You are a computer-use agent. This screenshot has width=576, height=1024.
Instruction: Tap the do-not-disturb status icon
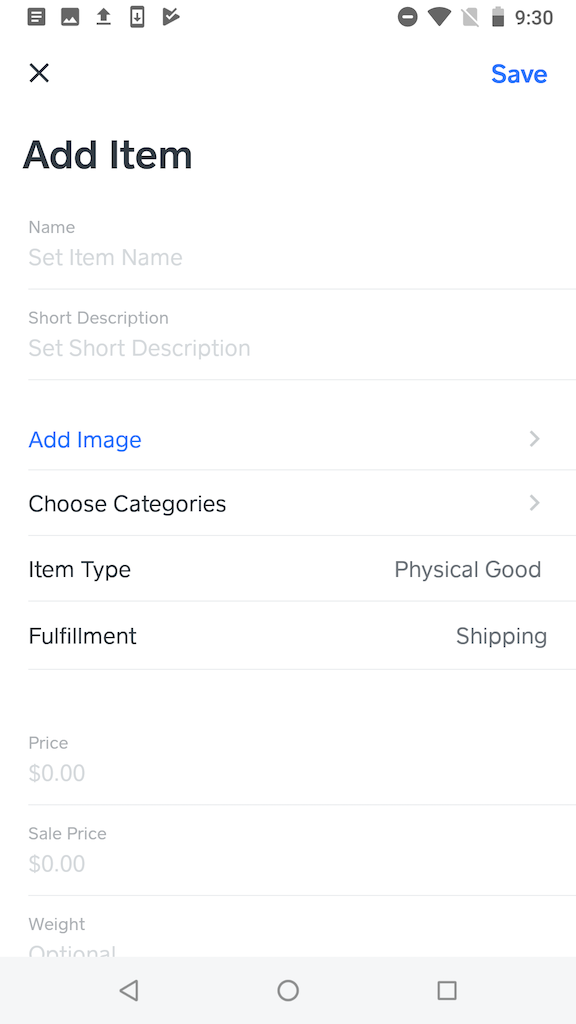[x=408, y=17]
